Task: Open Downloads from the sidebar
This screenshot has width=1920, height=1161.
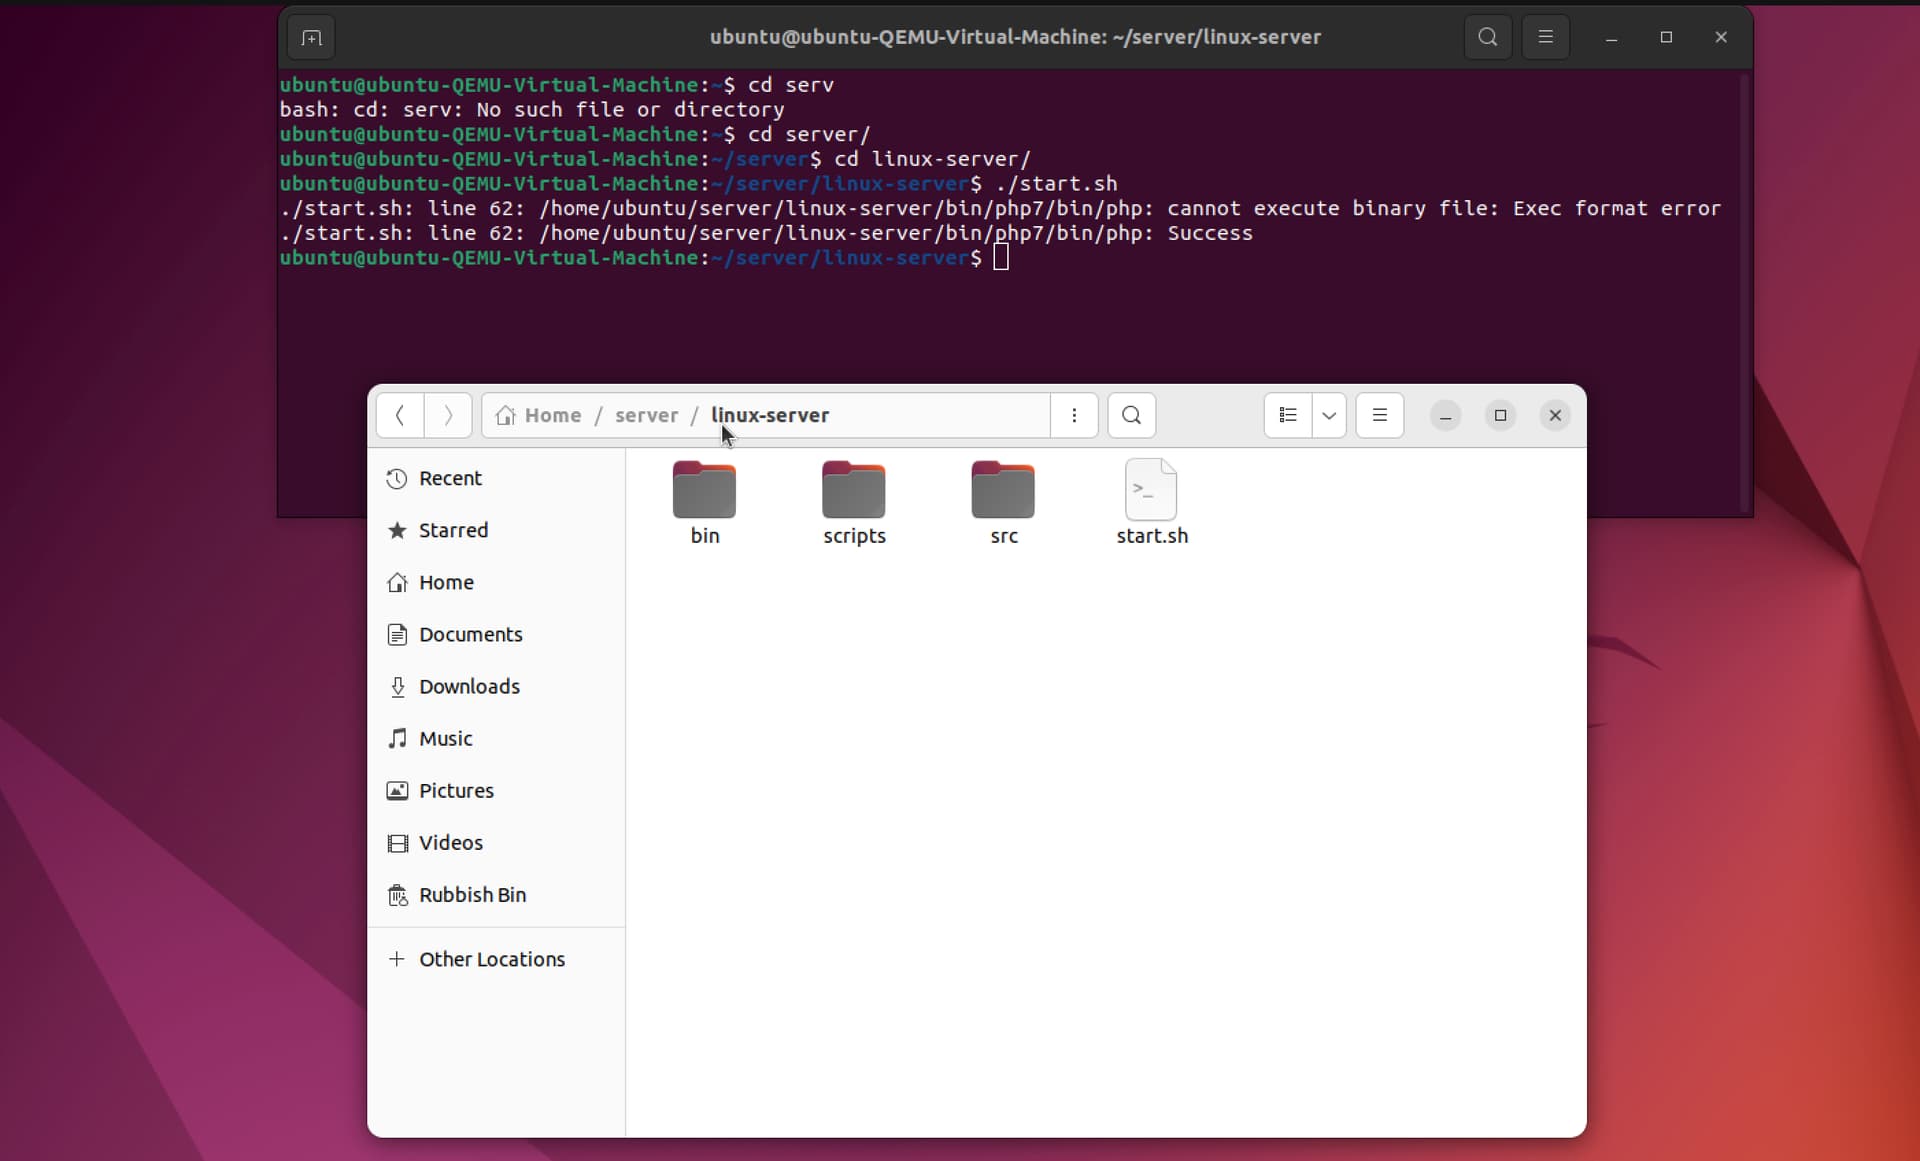Action: (469, 687)
